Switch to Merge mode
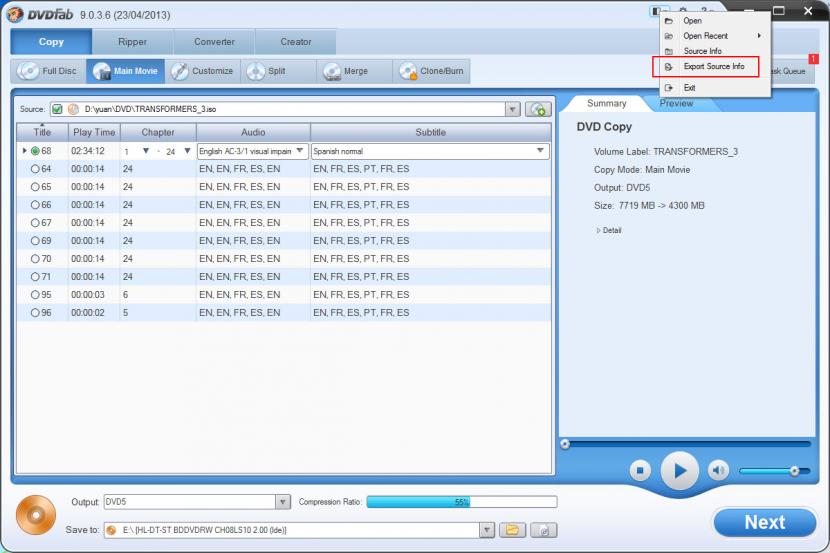Screen dimensions: 830x553 344,71
